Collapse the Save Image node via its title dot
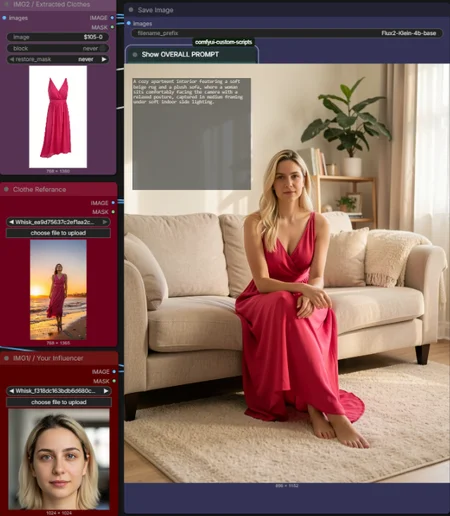Viewport: 450px width, 516px height. pyautogui.click(x=131, y=10)
